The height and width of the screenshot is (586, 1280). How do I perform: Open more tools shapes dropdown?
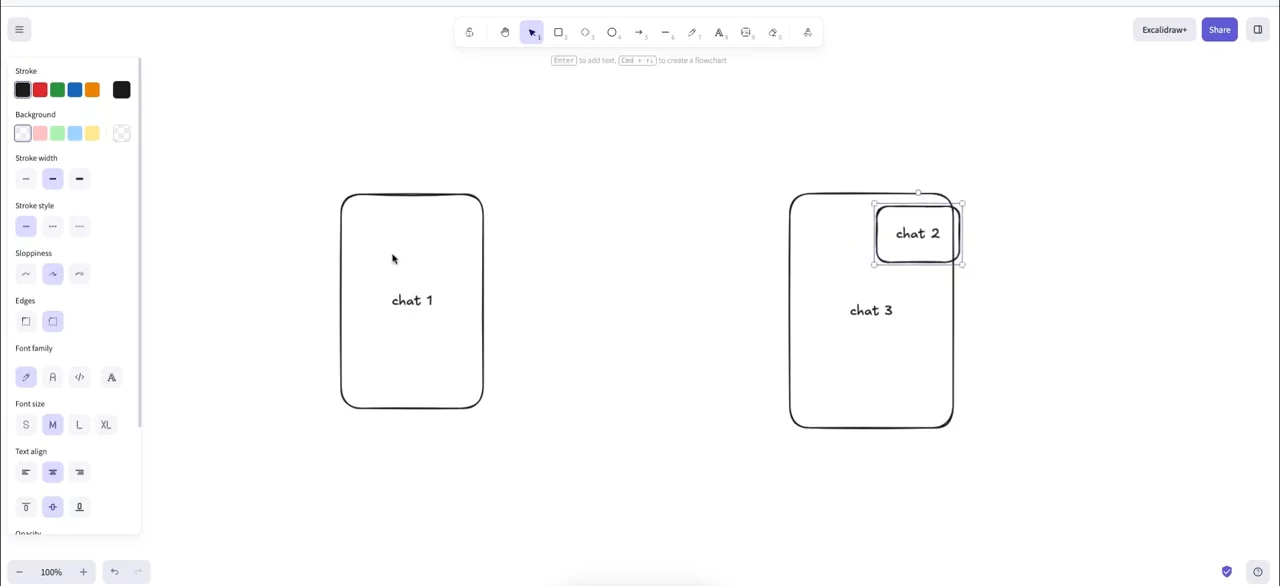point(808,33)
